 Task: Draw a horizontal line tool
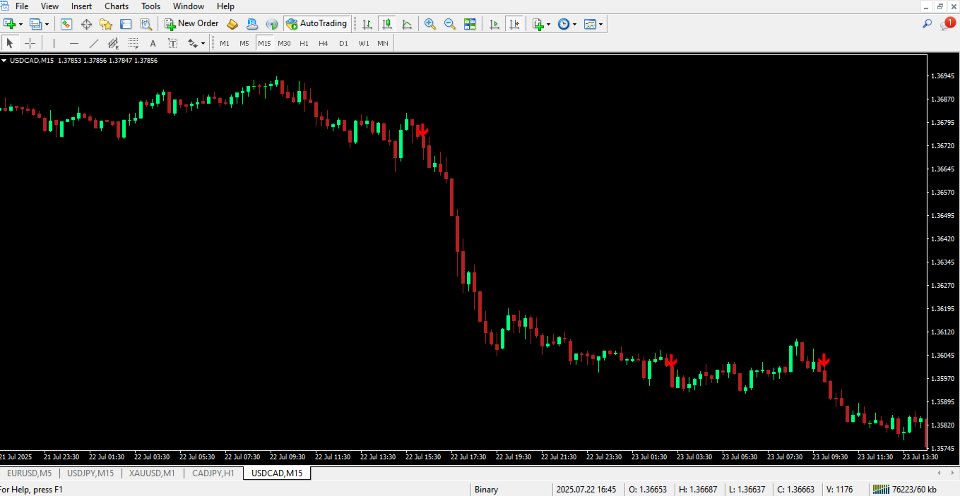click(x=74, y=43)
